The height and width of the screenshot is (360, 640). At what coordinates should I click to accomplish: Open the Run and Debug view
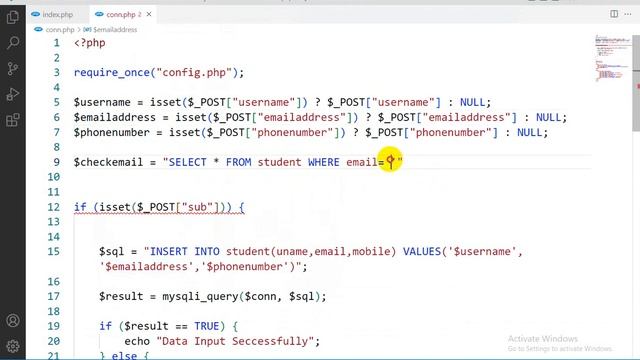tap(13, 94)
